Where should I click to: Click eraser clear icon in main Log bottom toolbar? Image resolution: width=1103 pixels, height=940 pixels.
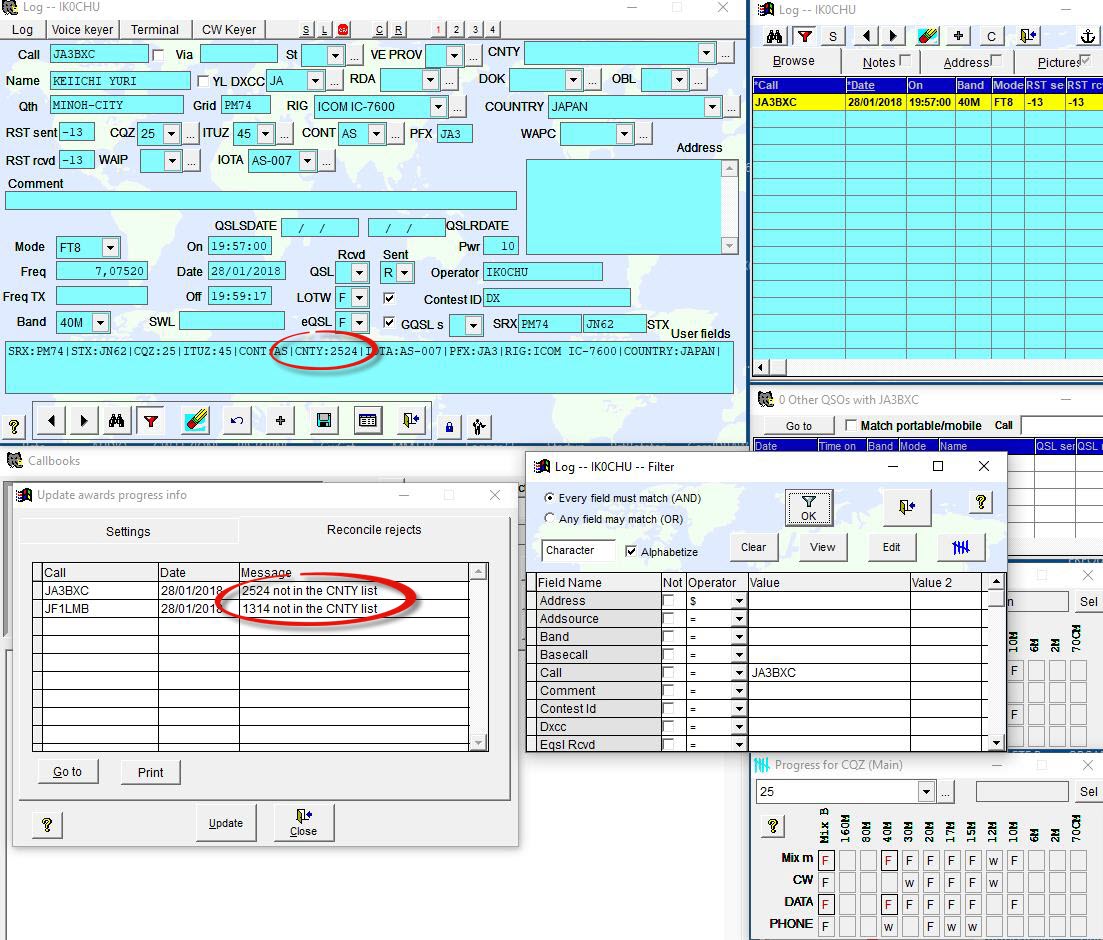point(196,420)
